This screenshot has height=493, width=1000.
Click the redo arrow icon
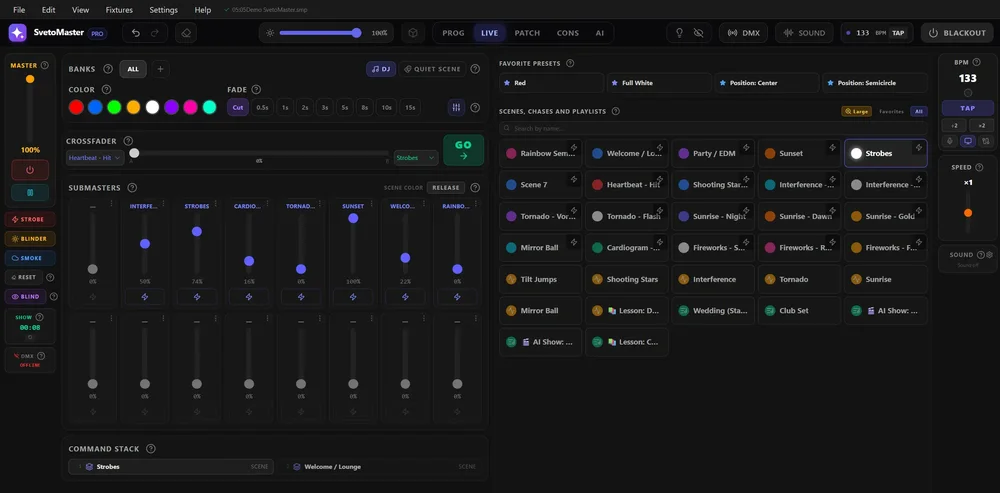pos(154,33)
